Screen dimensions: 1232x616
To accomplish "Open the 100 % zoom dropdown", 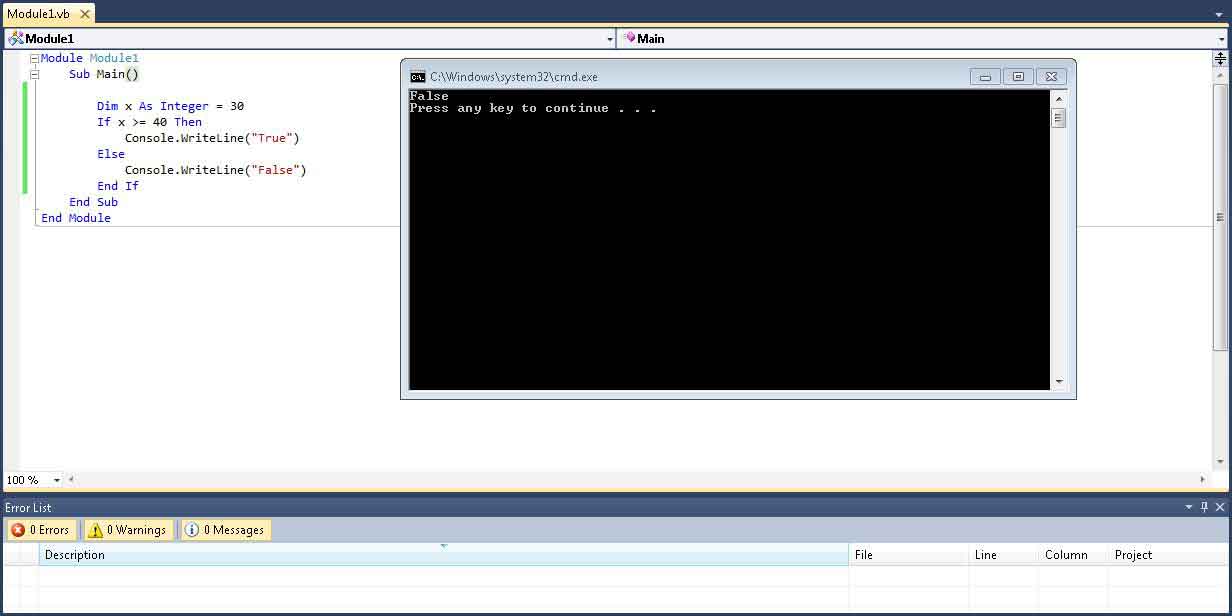I will click(56, 480).
